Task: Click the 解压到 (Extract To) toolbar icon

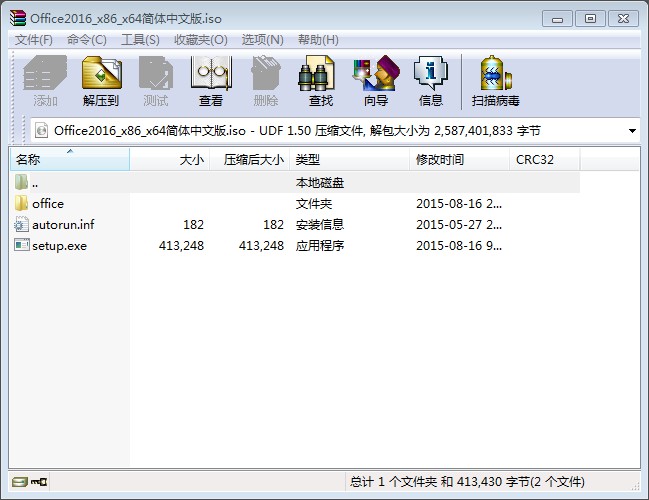Action: pos(101,74)
